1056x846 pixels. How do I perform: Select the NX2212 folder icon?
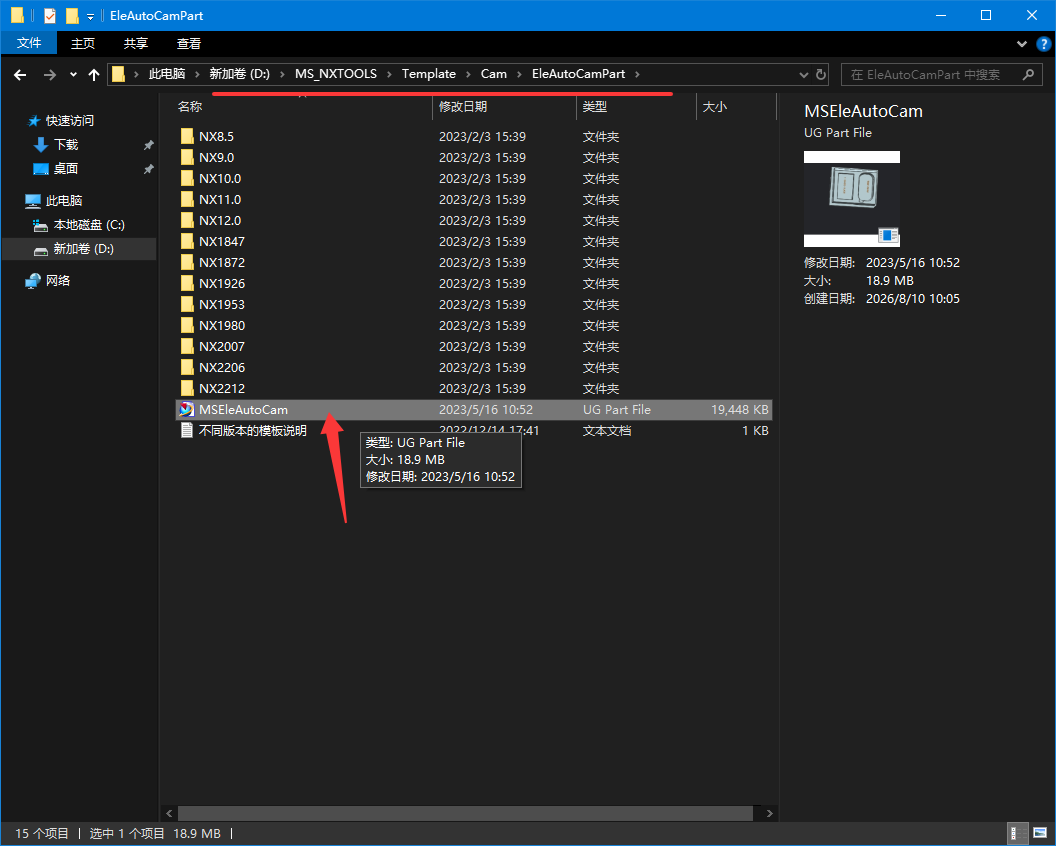click(x=187, y=389)
